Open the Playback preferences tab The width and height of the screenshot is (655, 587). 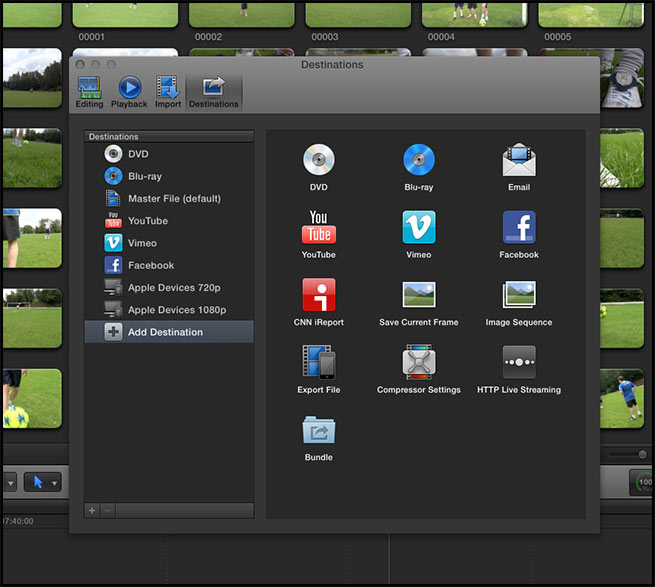(129, 92)
